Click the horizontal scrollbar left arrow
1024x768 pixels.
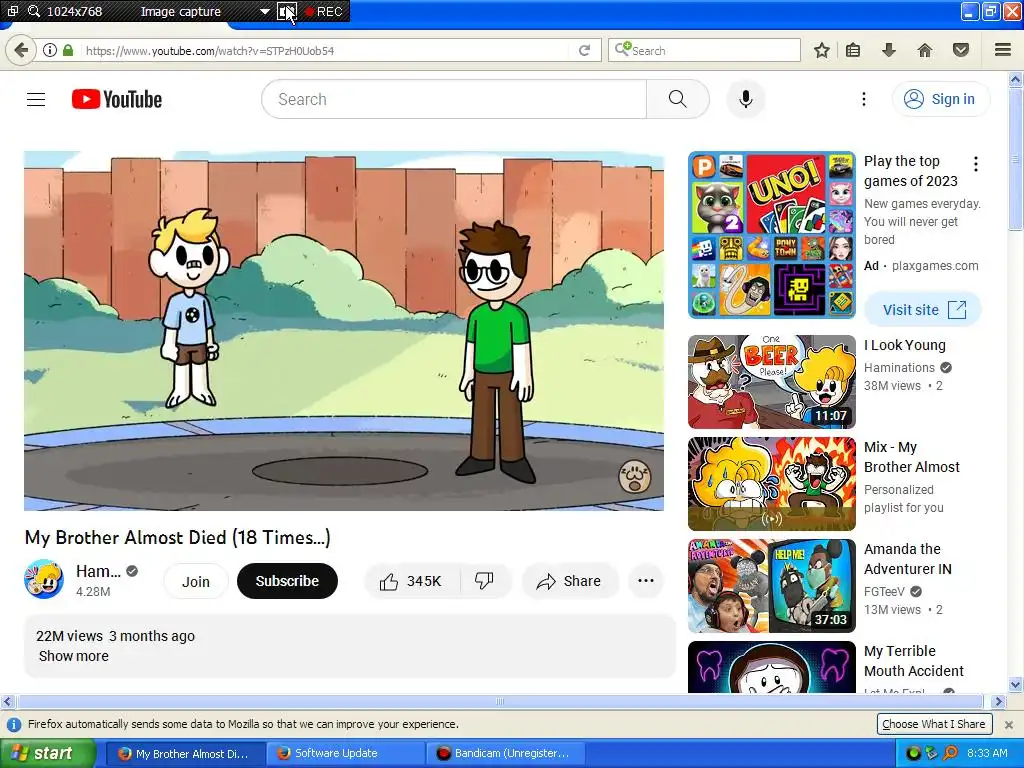click(x=7, y=702)
